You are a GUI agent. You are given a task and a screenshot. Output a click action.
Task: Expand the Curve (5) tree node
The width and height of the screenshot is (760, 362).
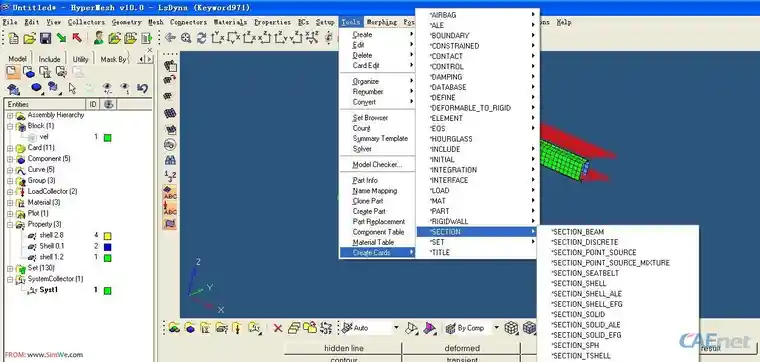point(10,170)
